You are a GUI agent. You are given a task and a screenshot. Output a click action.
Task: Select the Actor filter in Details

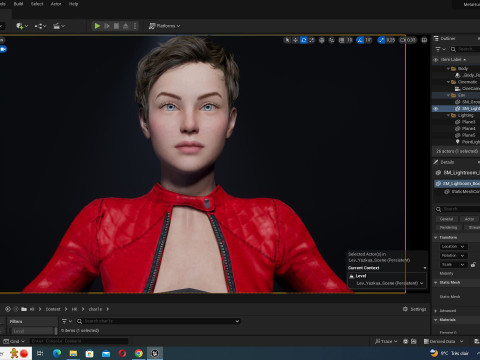[469, 219]
